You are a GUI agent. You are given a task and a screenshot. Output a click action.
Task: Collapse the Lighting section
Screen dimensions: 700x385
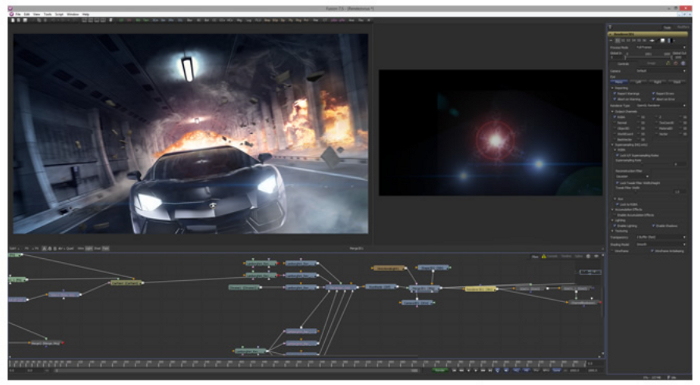612,220
